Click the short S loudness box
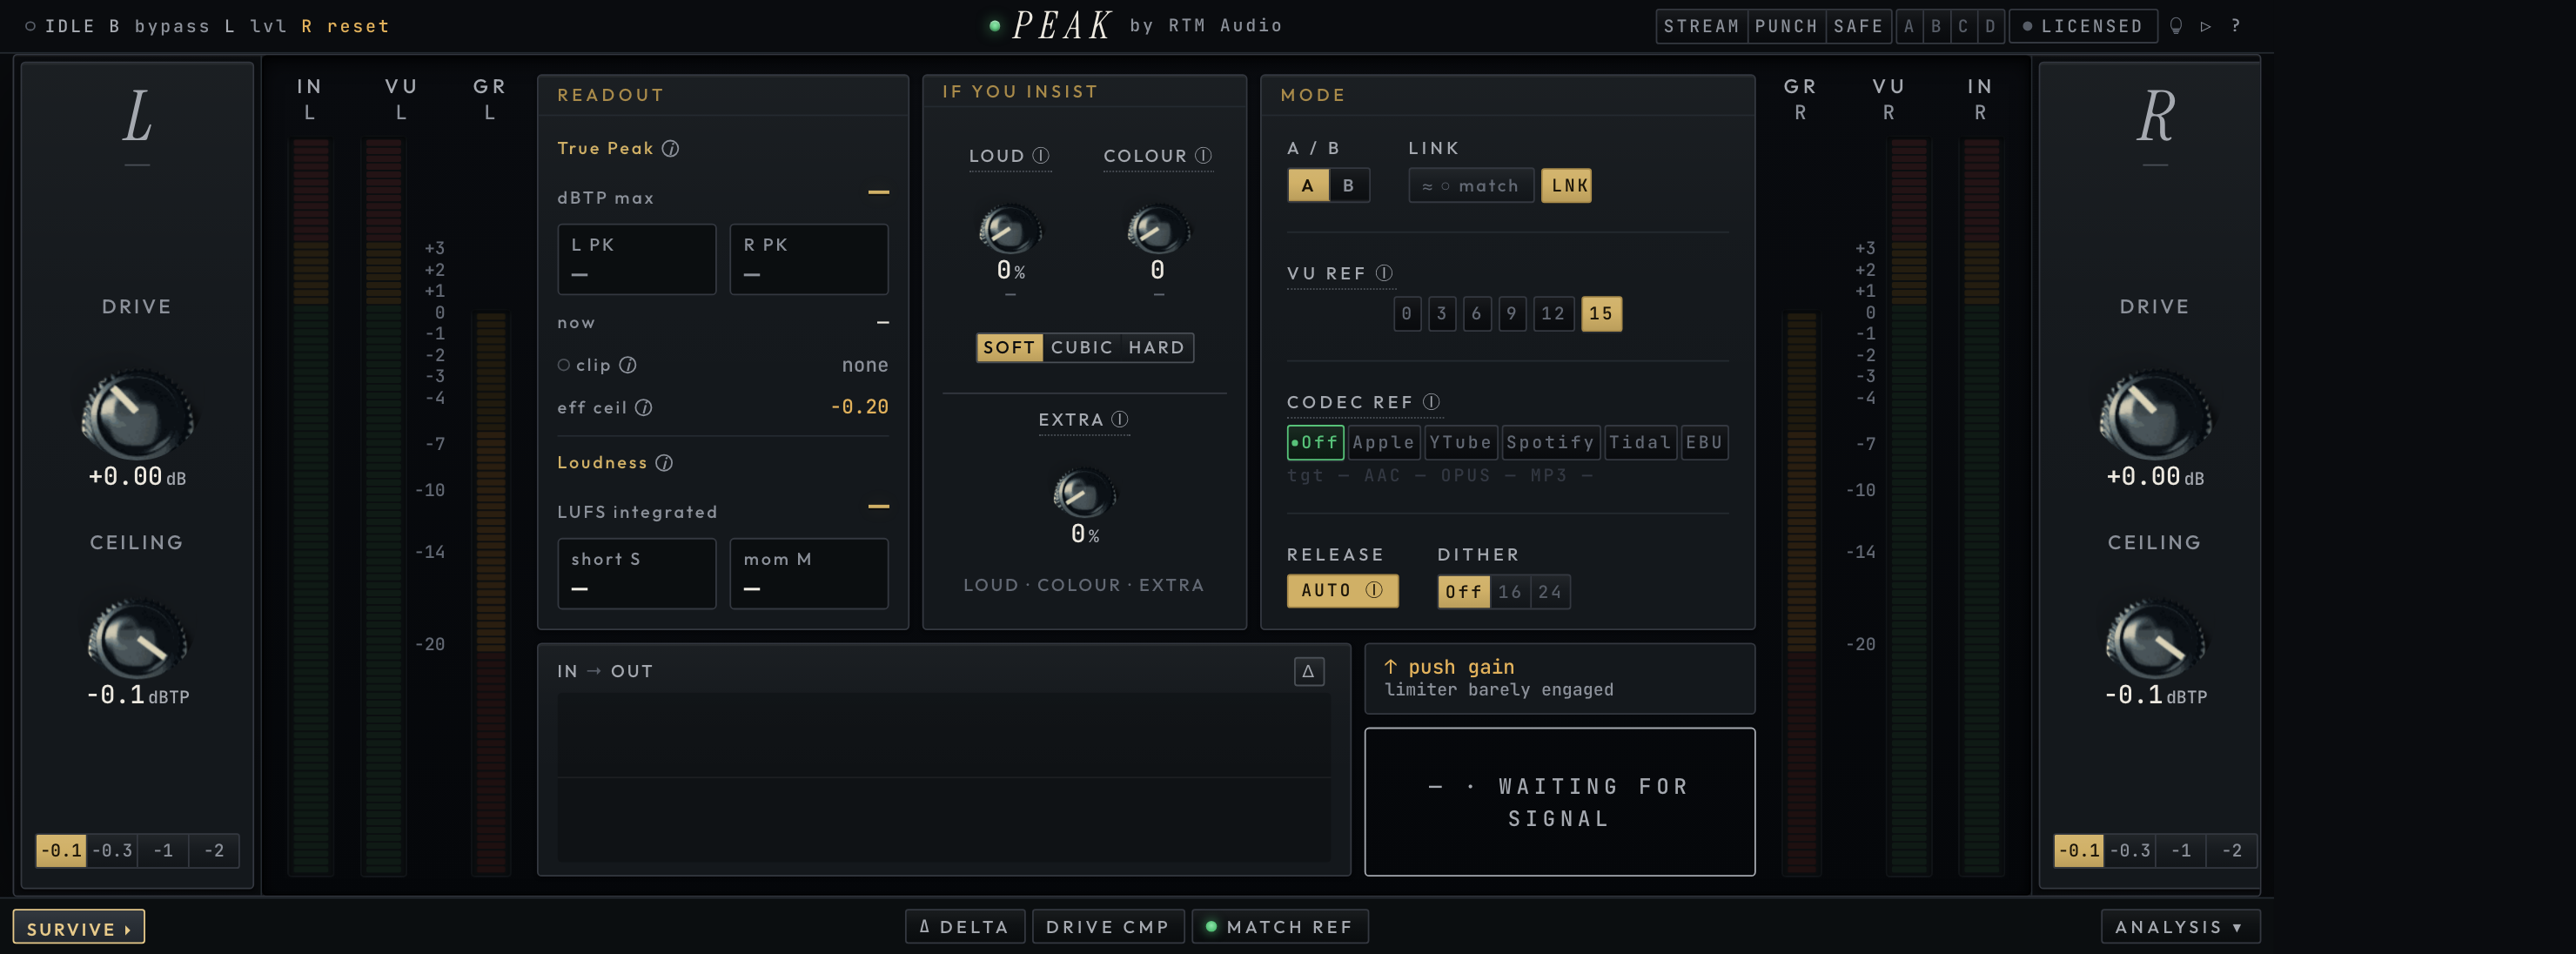This screenshot has width=2576, height=954. pos(636,573)
